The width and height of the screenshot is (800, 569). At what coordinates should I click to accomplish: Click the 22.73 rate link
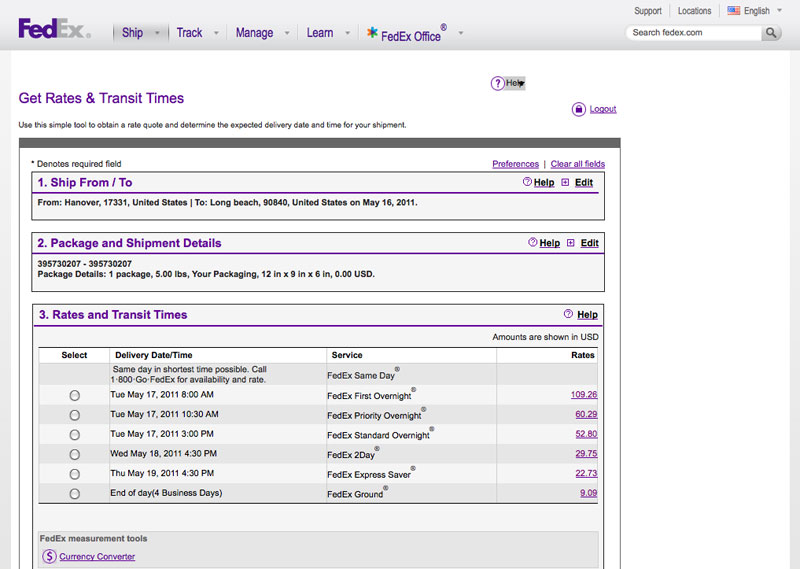(x=586, y=473)
